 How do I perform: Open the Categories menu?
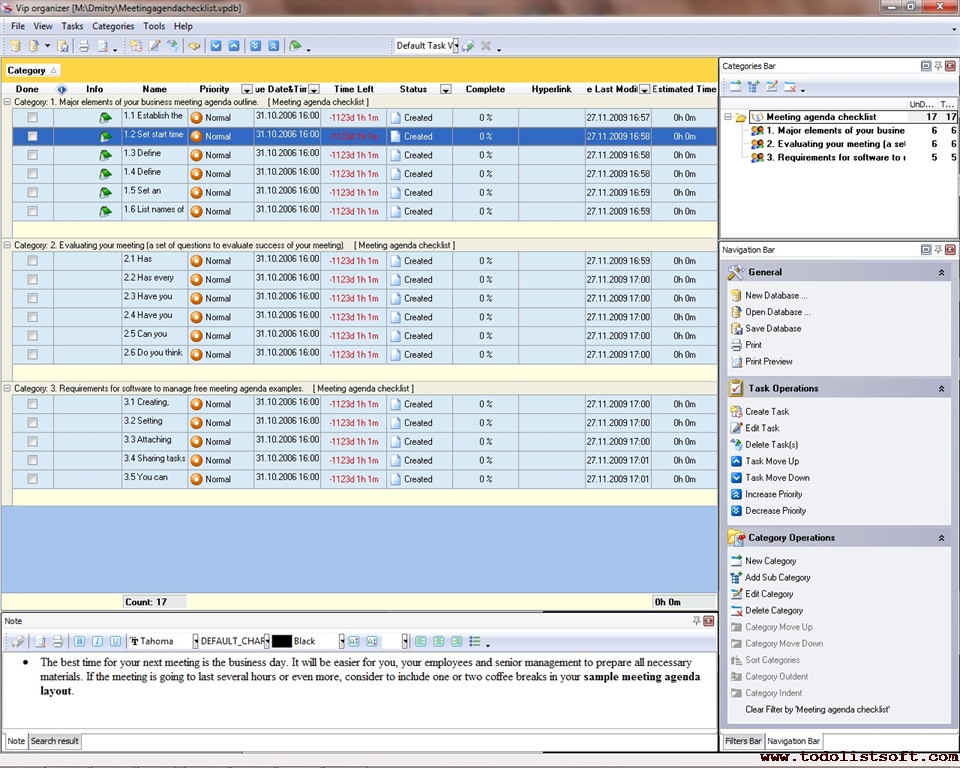113,26
